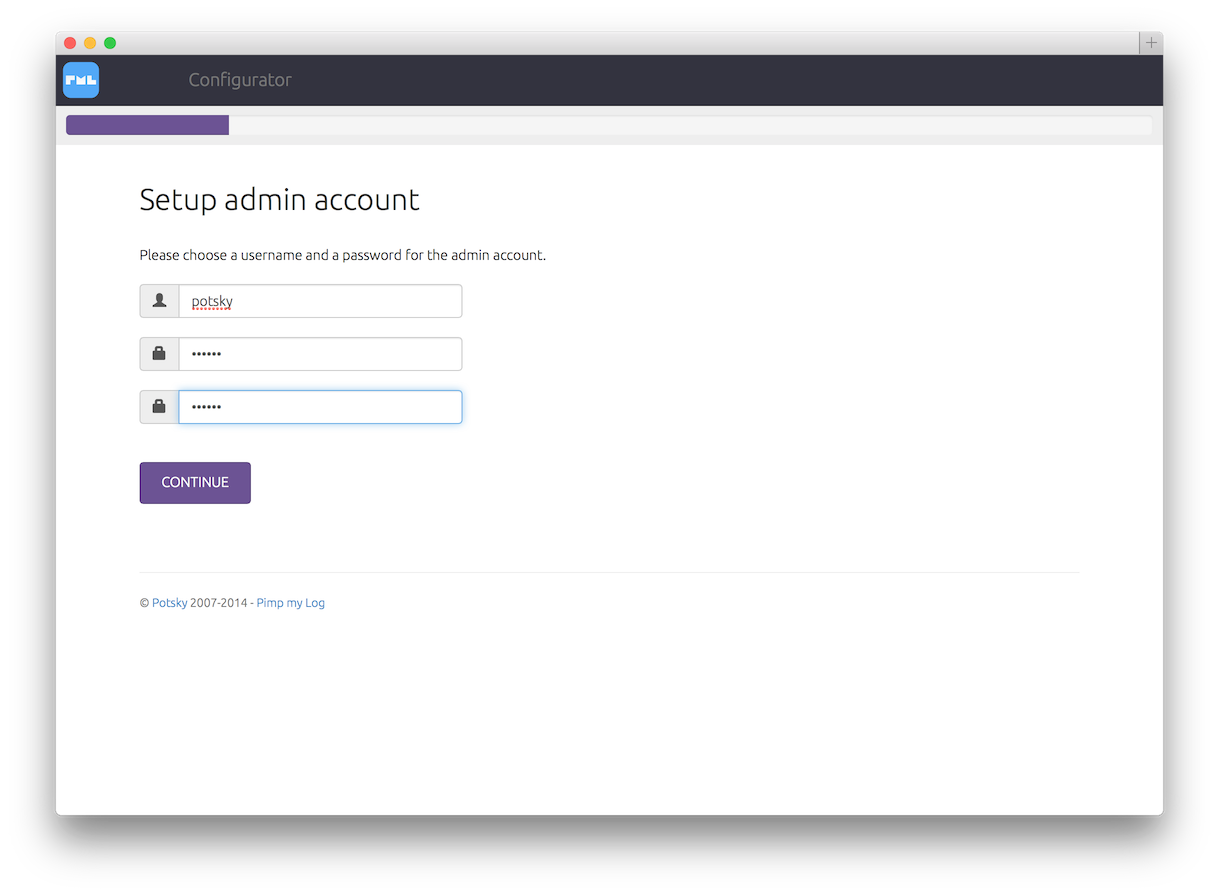Click the plus button at window top right
Viewport: 1219px width, 895px height.
[x=1151, y=43]
